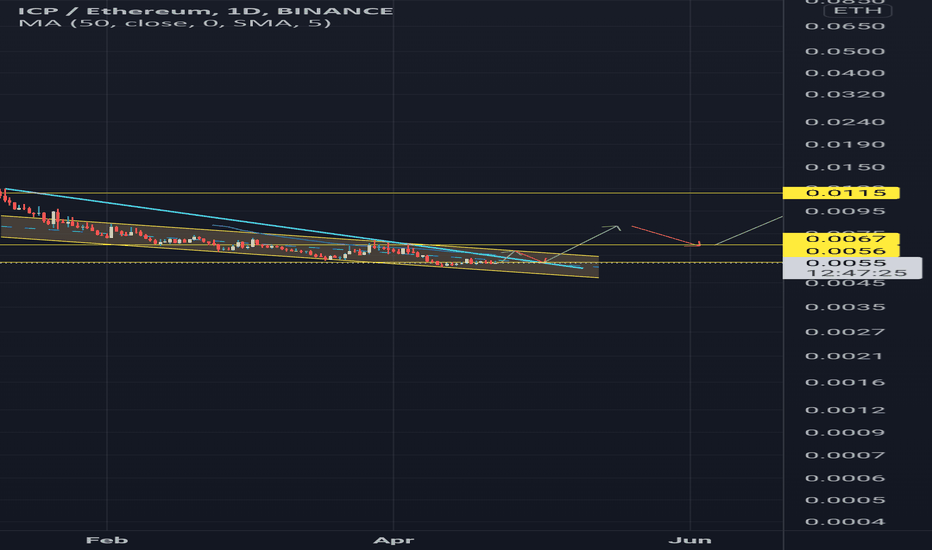The image size is (932, 550).
Task: Click the 0.0650 price scale value
Action: point(845,26)
